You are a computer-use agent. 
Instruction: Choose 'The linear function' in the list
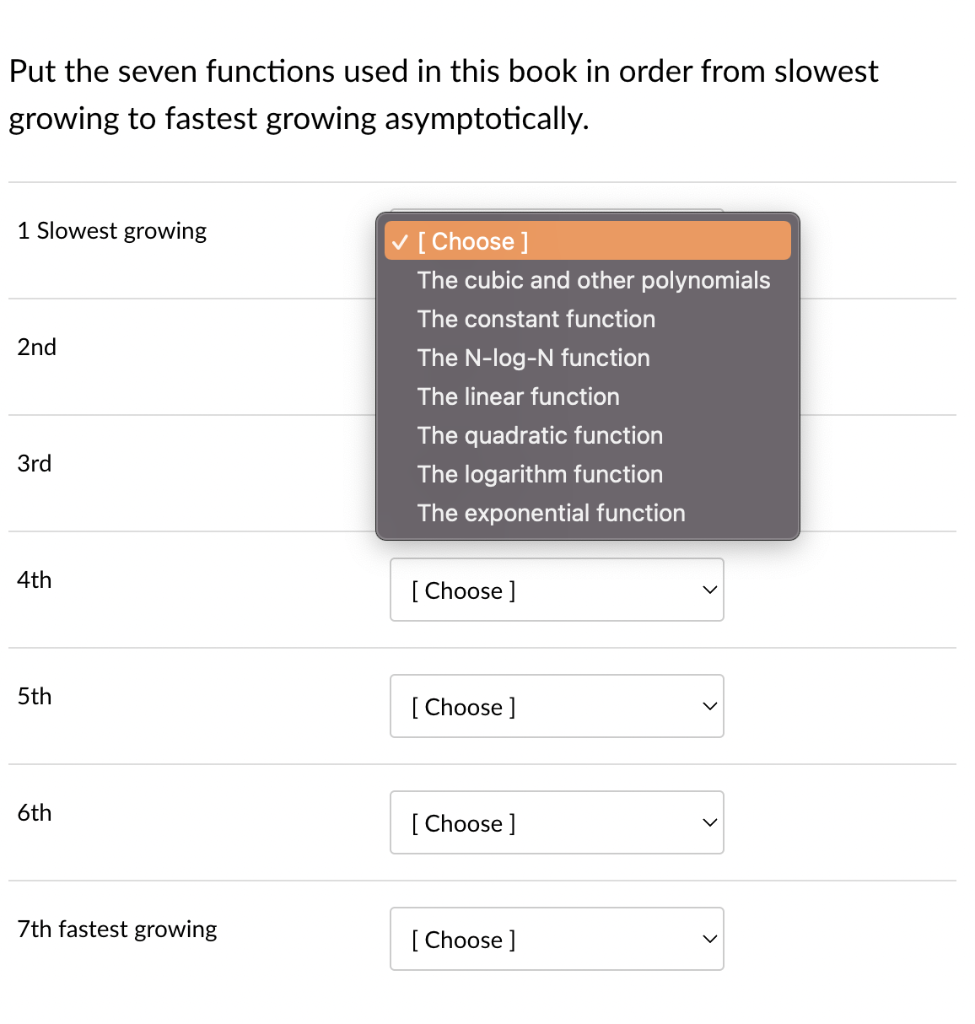click(x=518, y=397)
